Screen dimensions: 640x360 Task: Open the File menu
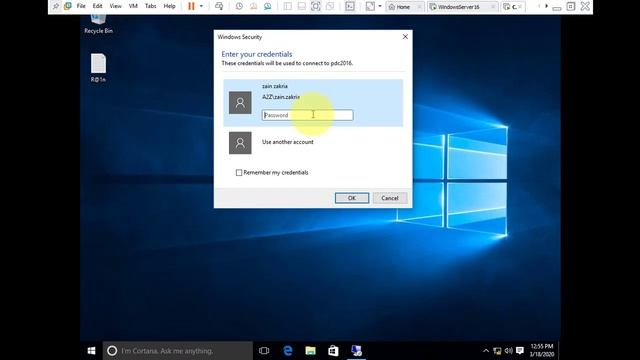tap(81, 6)
